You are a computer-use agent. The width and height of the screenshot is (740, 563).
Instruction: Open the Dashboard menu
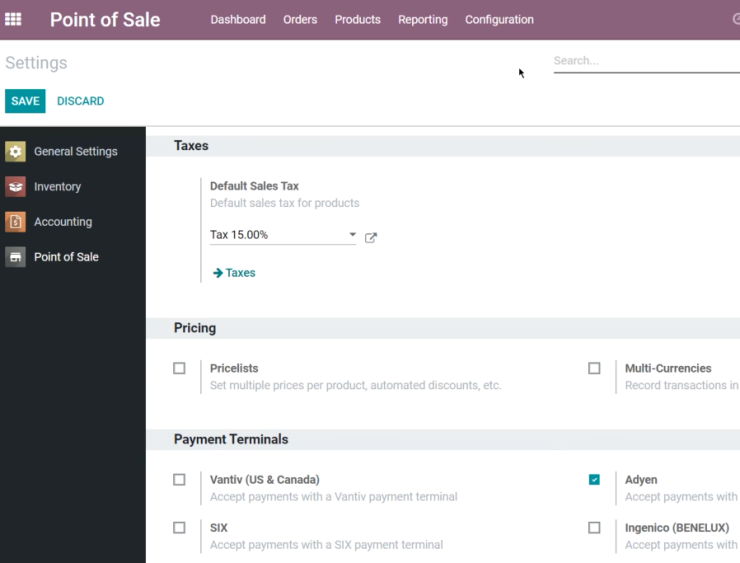238,19
